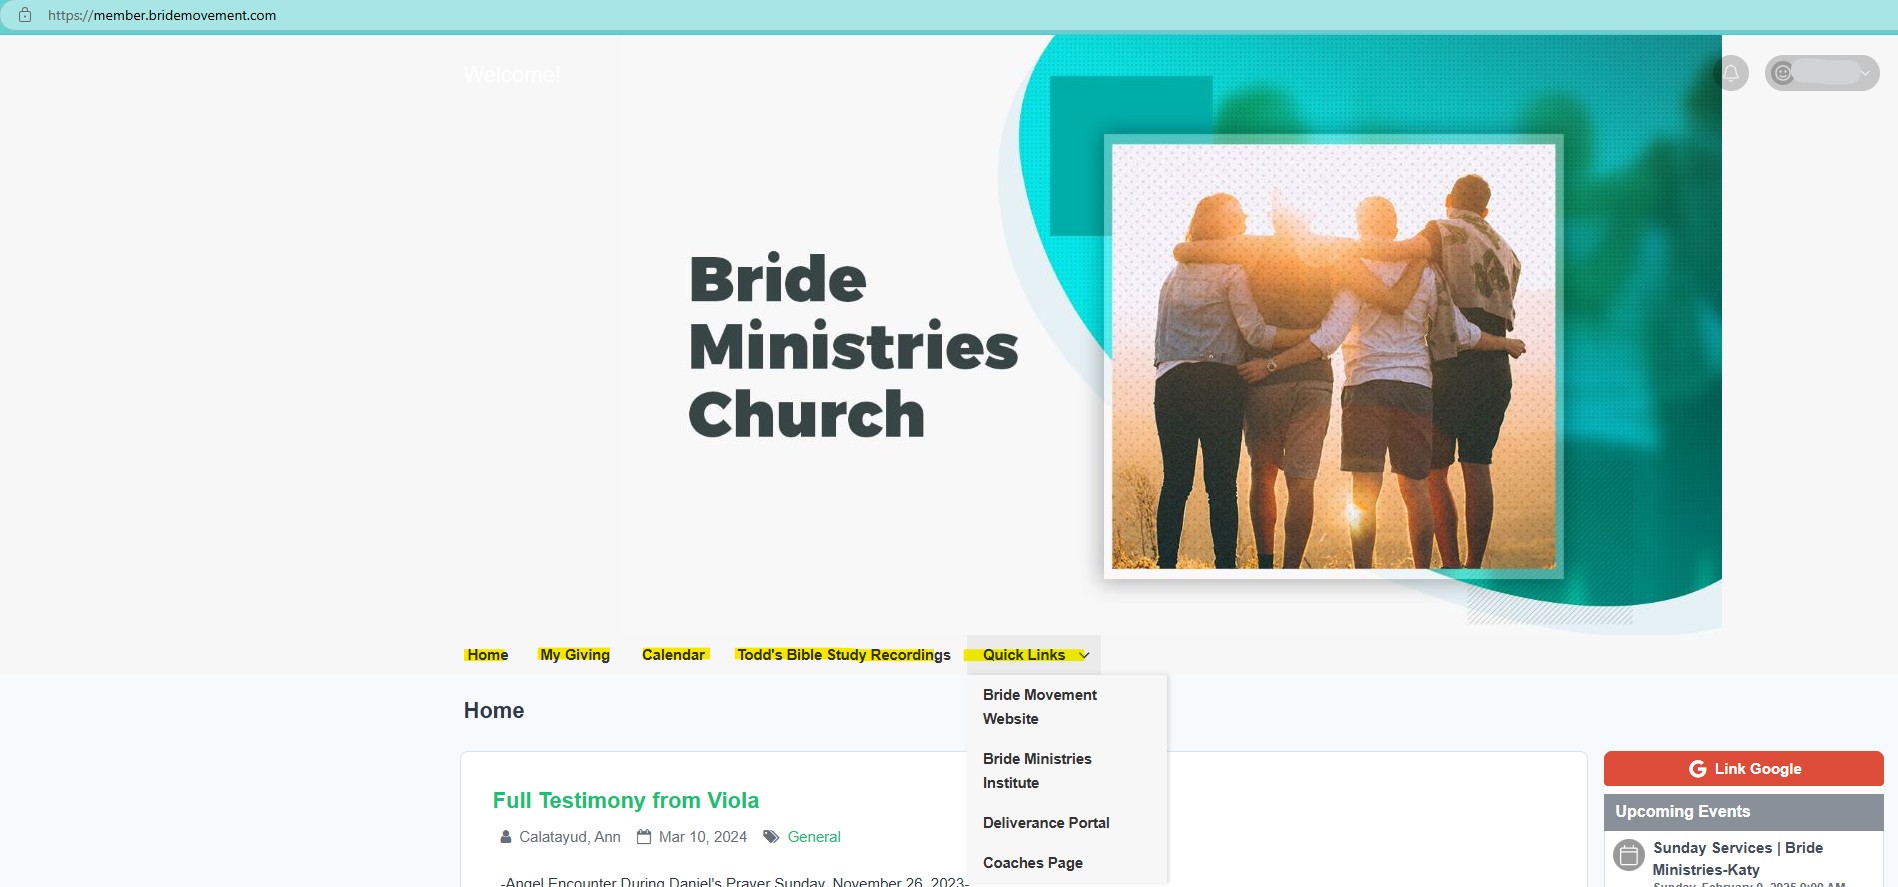Select Bride Movement Website from Quick Links
1898x887 pixels.
[1040, 707]
